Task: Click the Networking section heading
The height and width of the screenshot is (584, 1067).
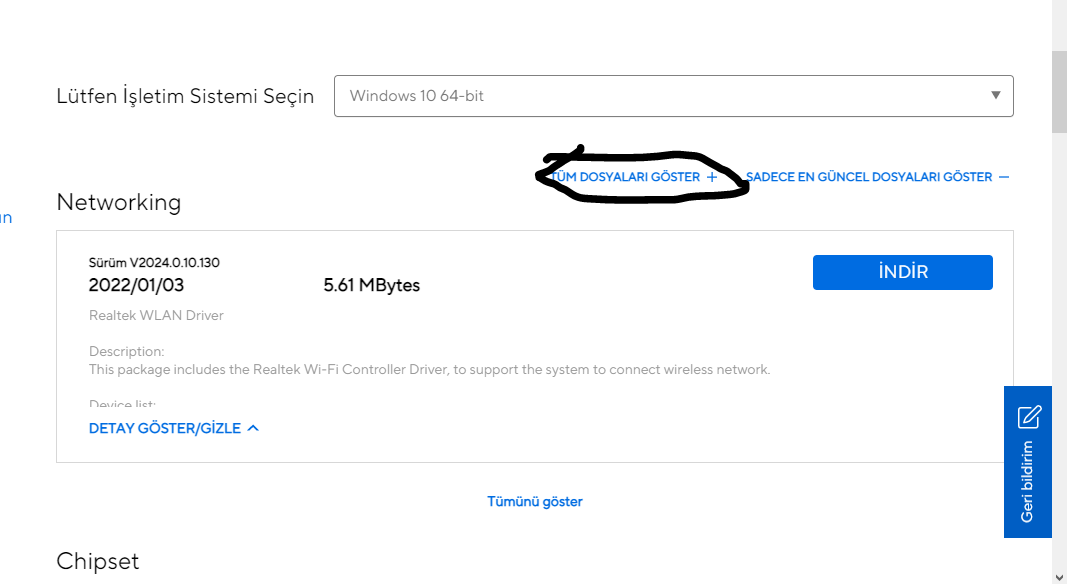Action: [119, 202]
